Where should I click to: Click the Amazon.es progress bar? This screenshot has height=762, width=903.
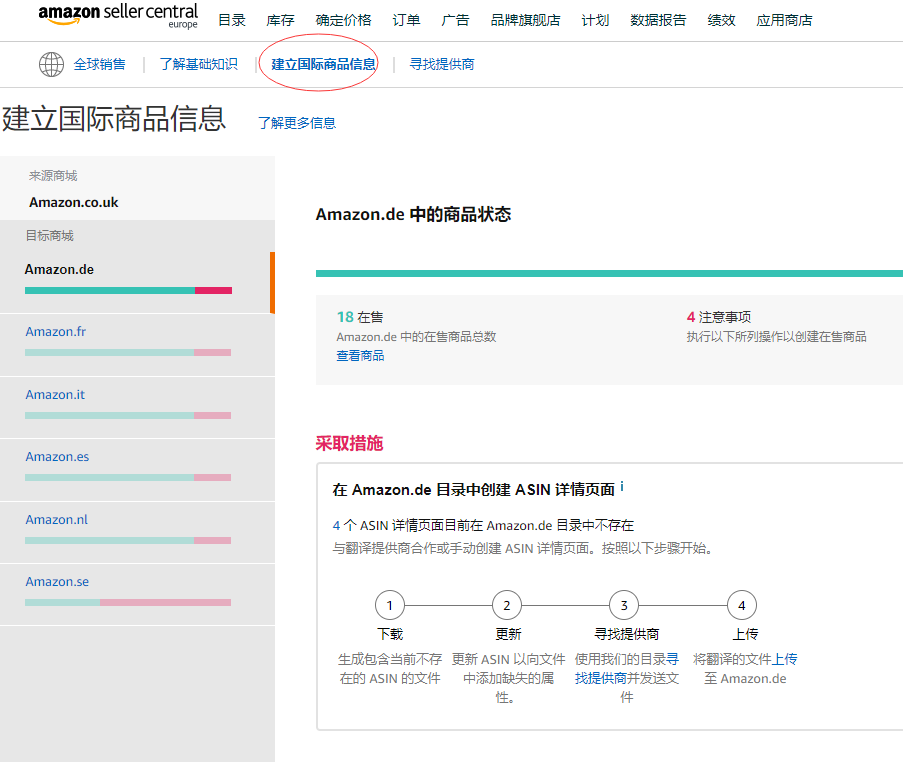(x=128, y=477)
